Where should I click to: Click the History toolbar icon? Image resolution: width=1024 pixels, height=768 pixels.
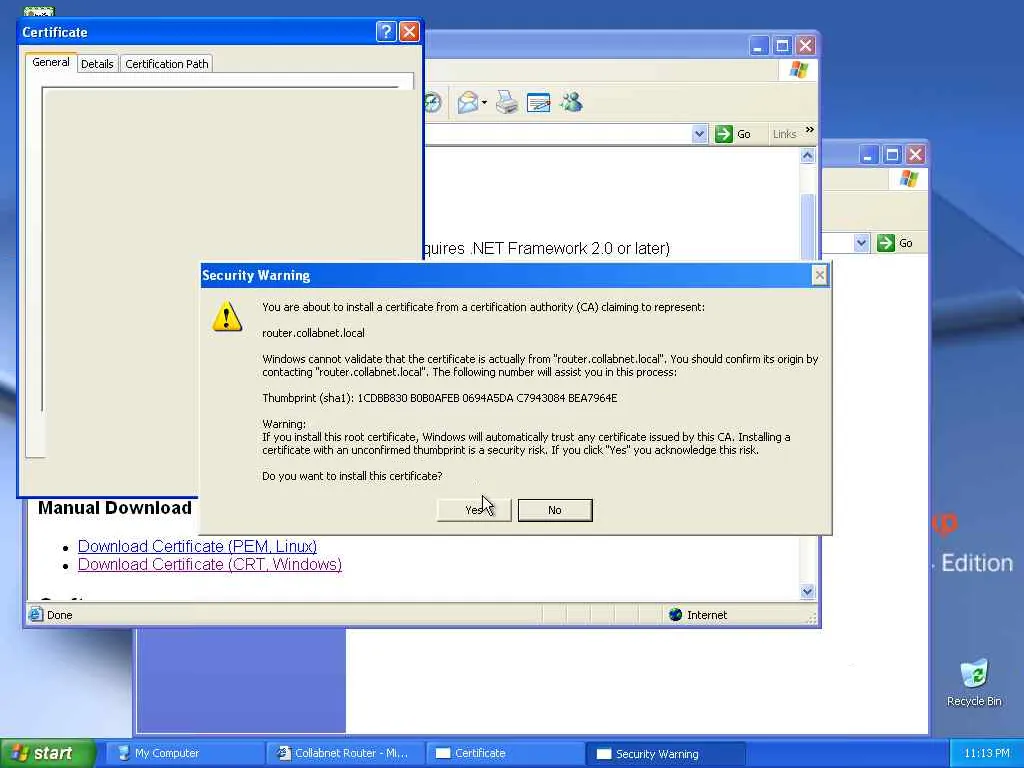[x=434, y=103]
